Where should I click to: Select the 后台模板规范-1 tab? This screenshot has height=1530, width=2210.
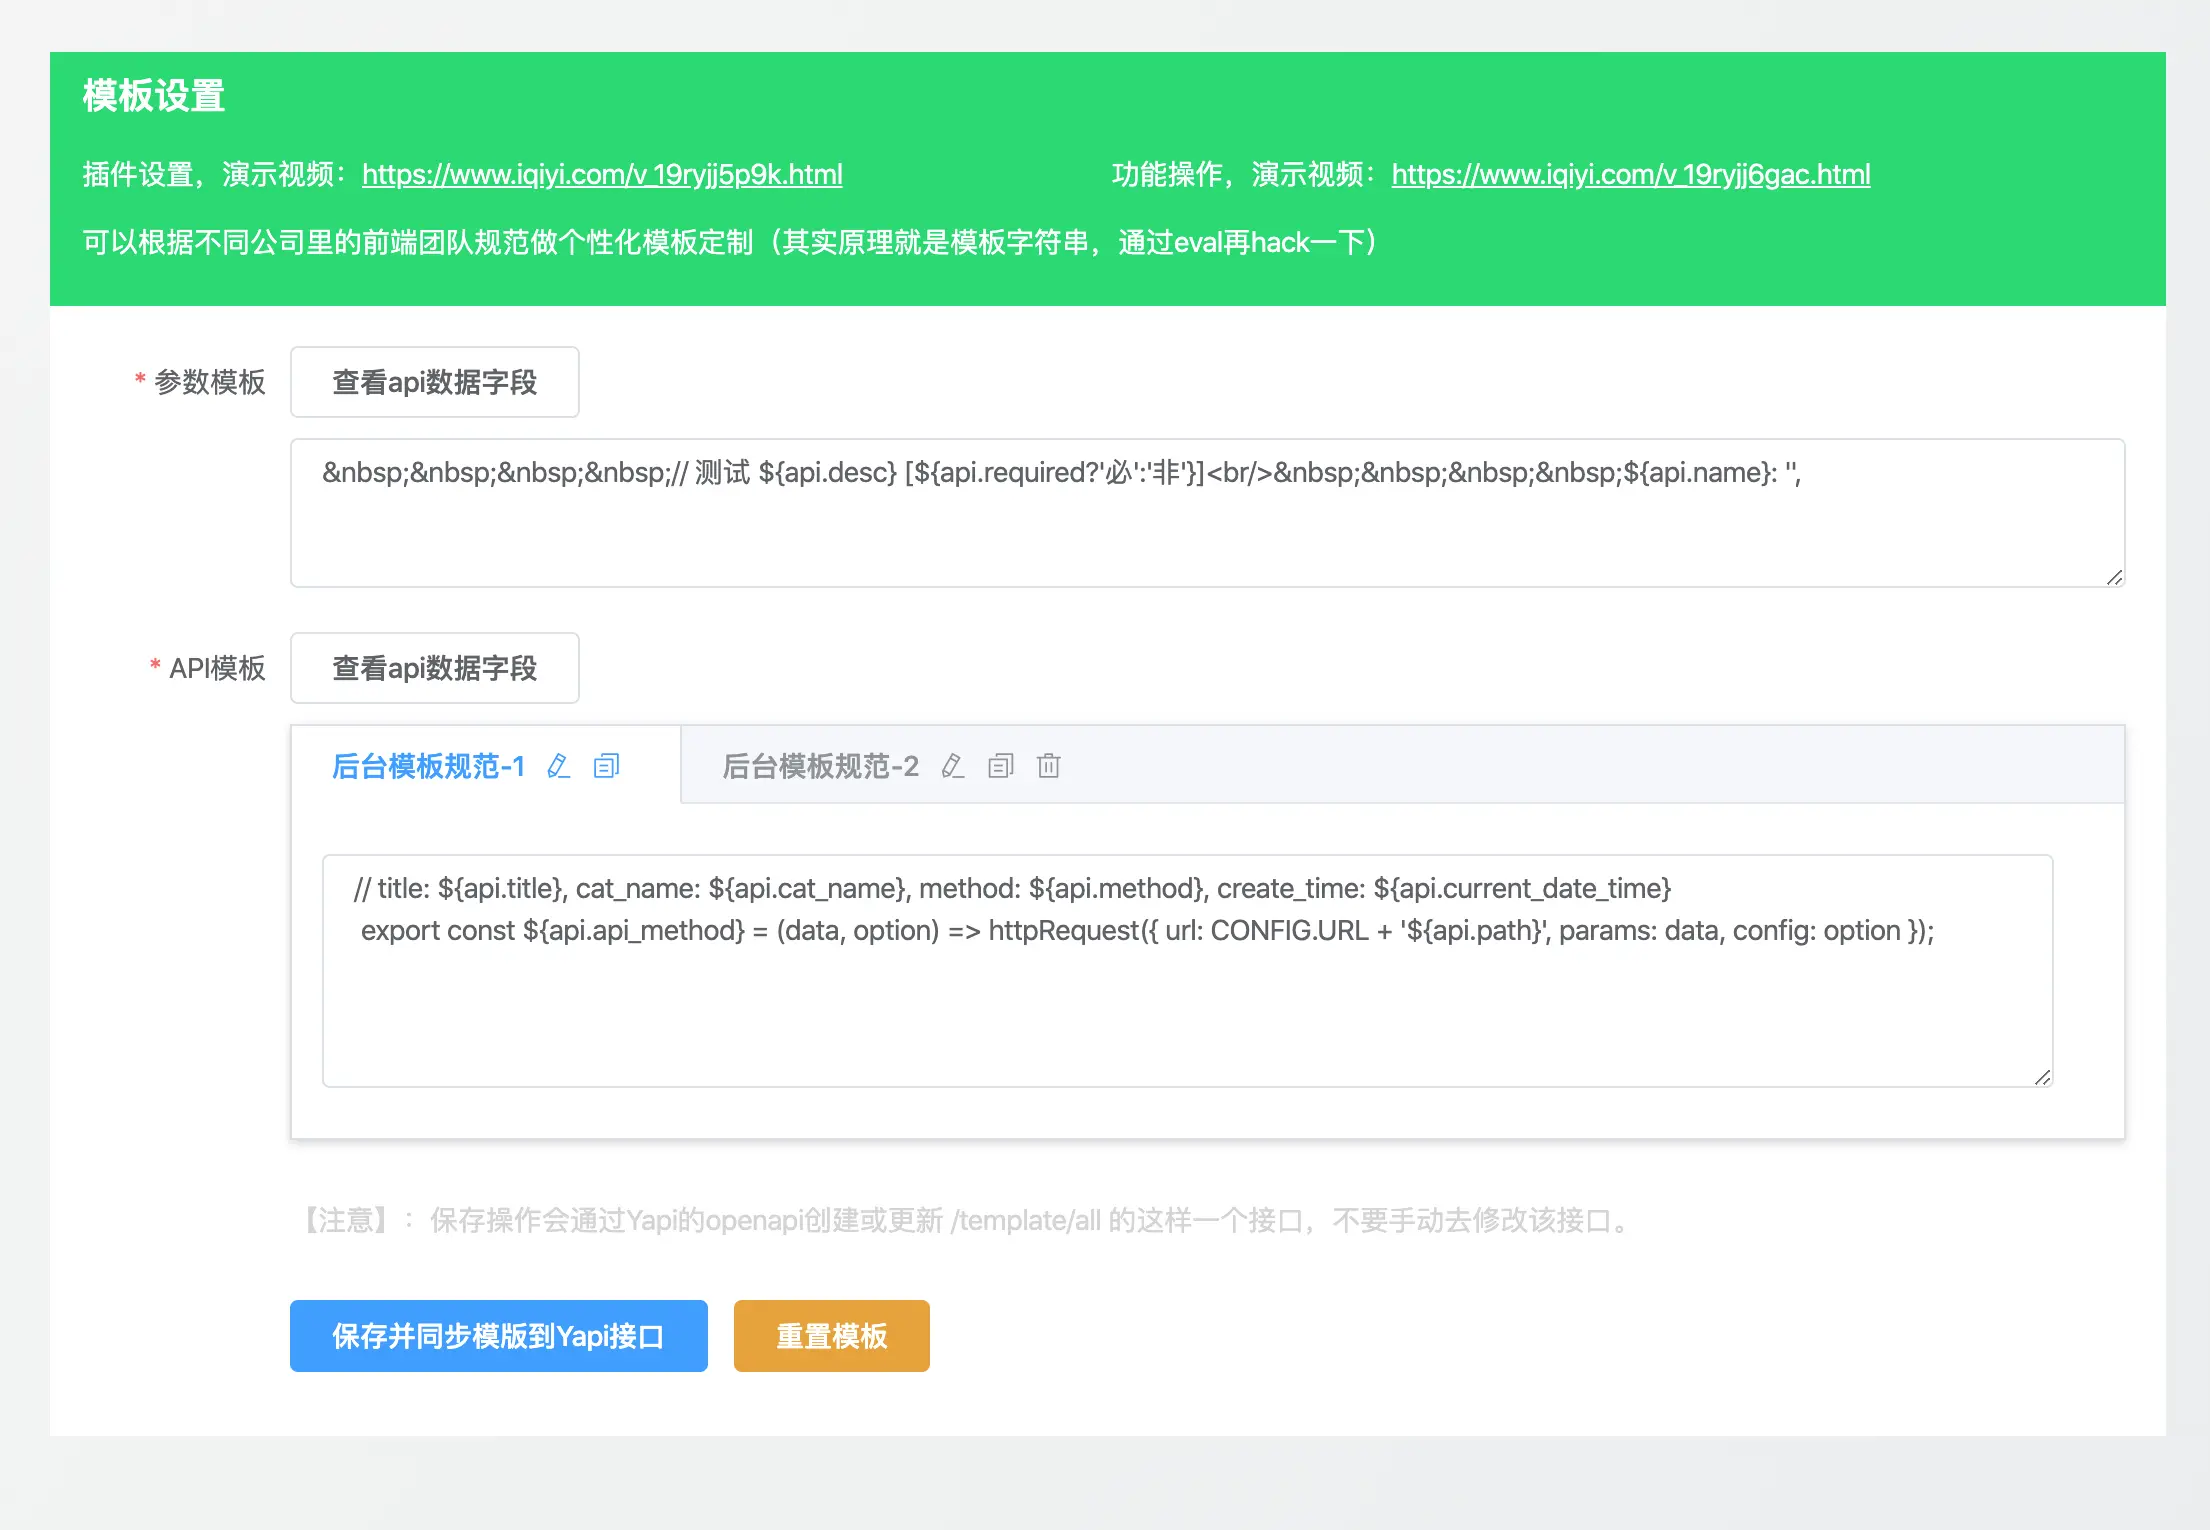pos(428,767)
